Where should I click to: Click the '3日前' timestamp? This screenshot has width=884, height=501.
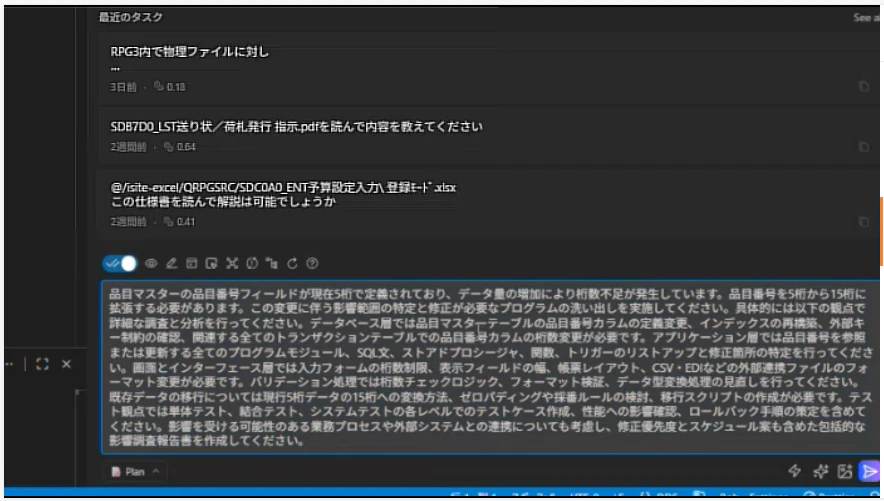click(x=123, y=87)
